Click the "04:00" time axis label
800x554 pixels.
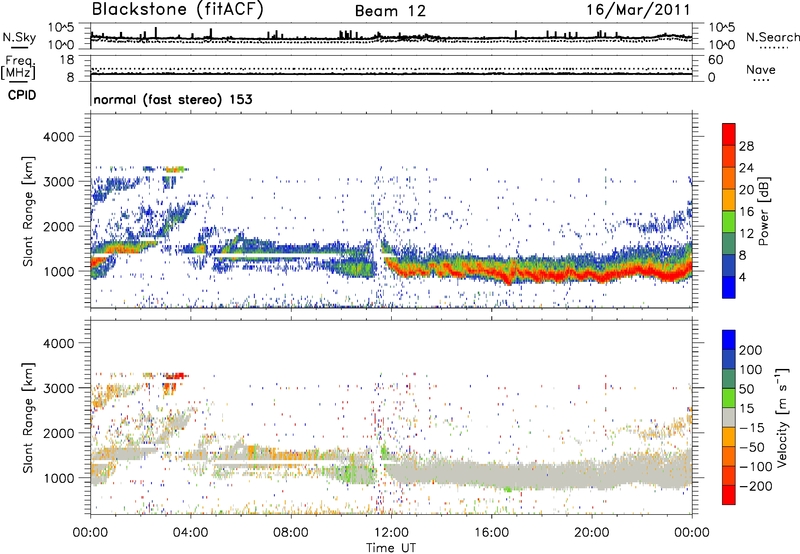(190, 533)
